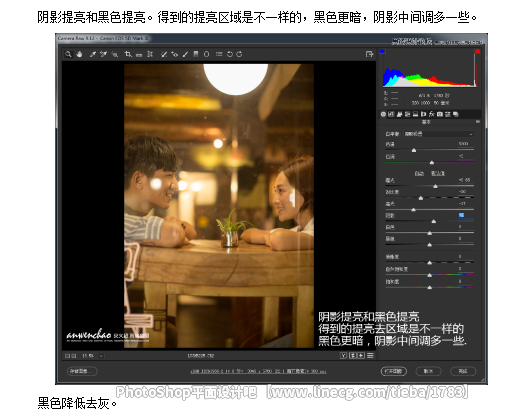Viewport: 524px width, 411px height.
Task: Click the Clarity slider handle
Action: 430,263
